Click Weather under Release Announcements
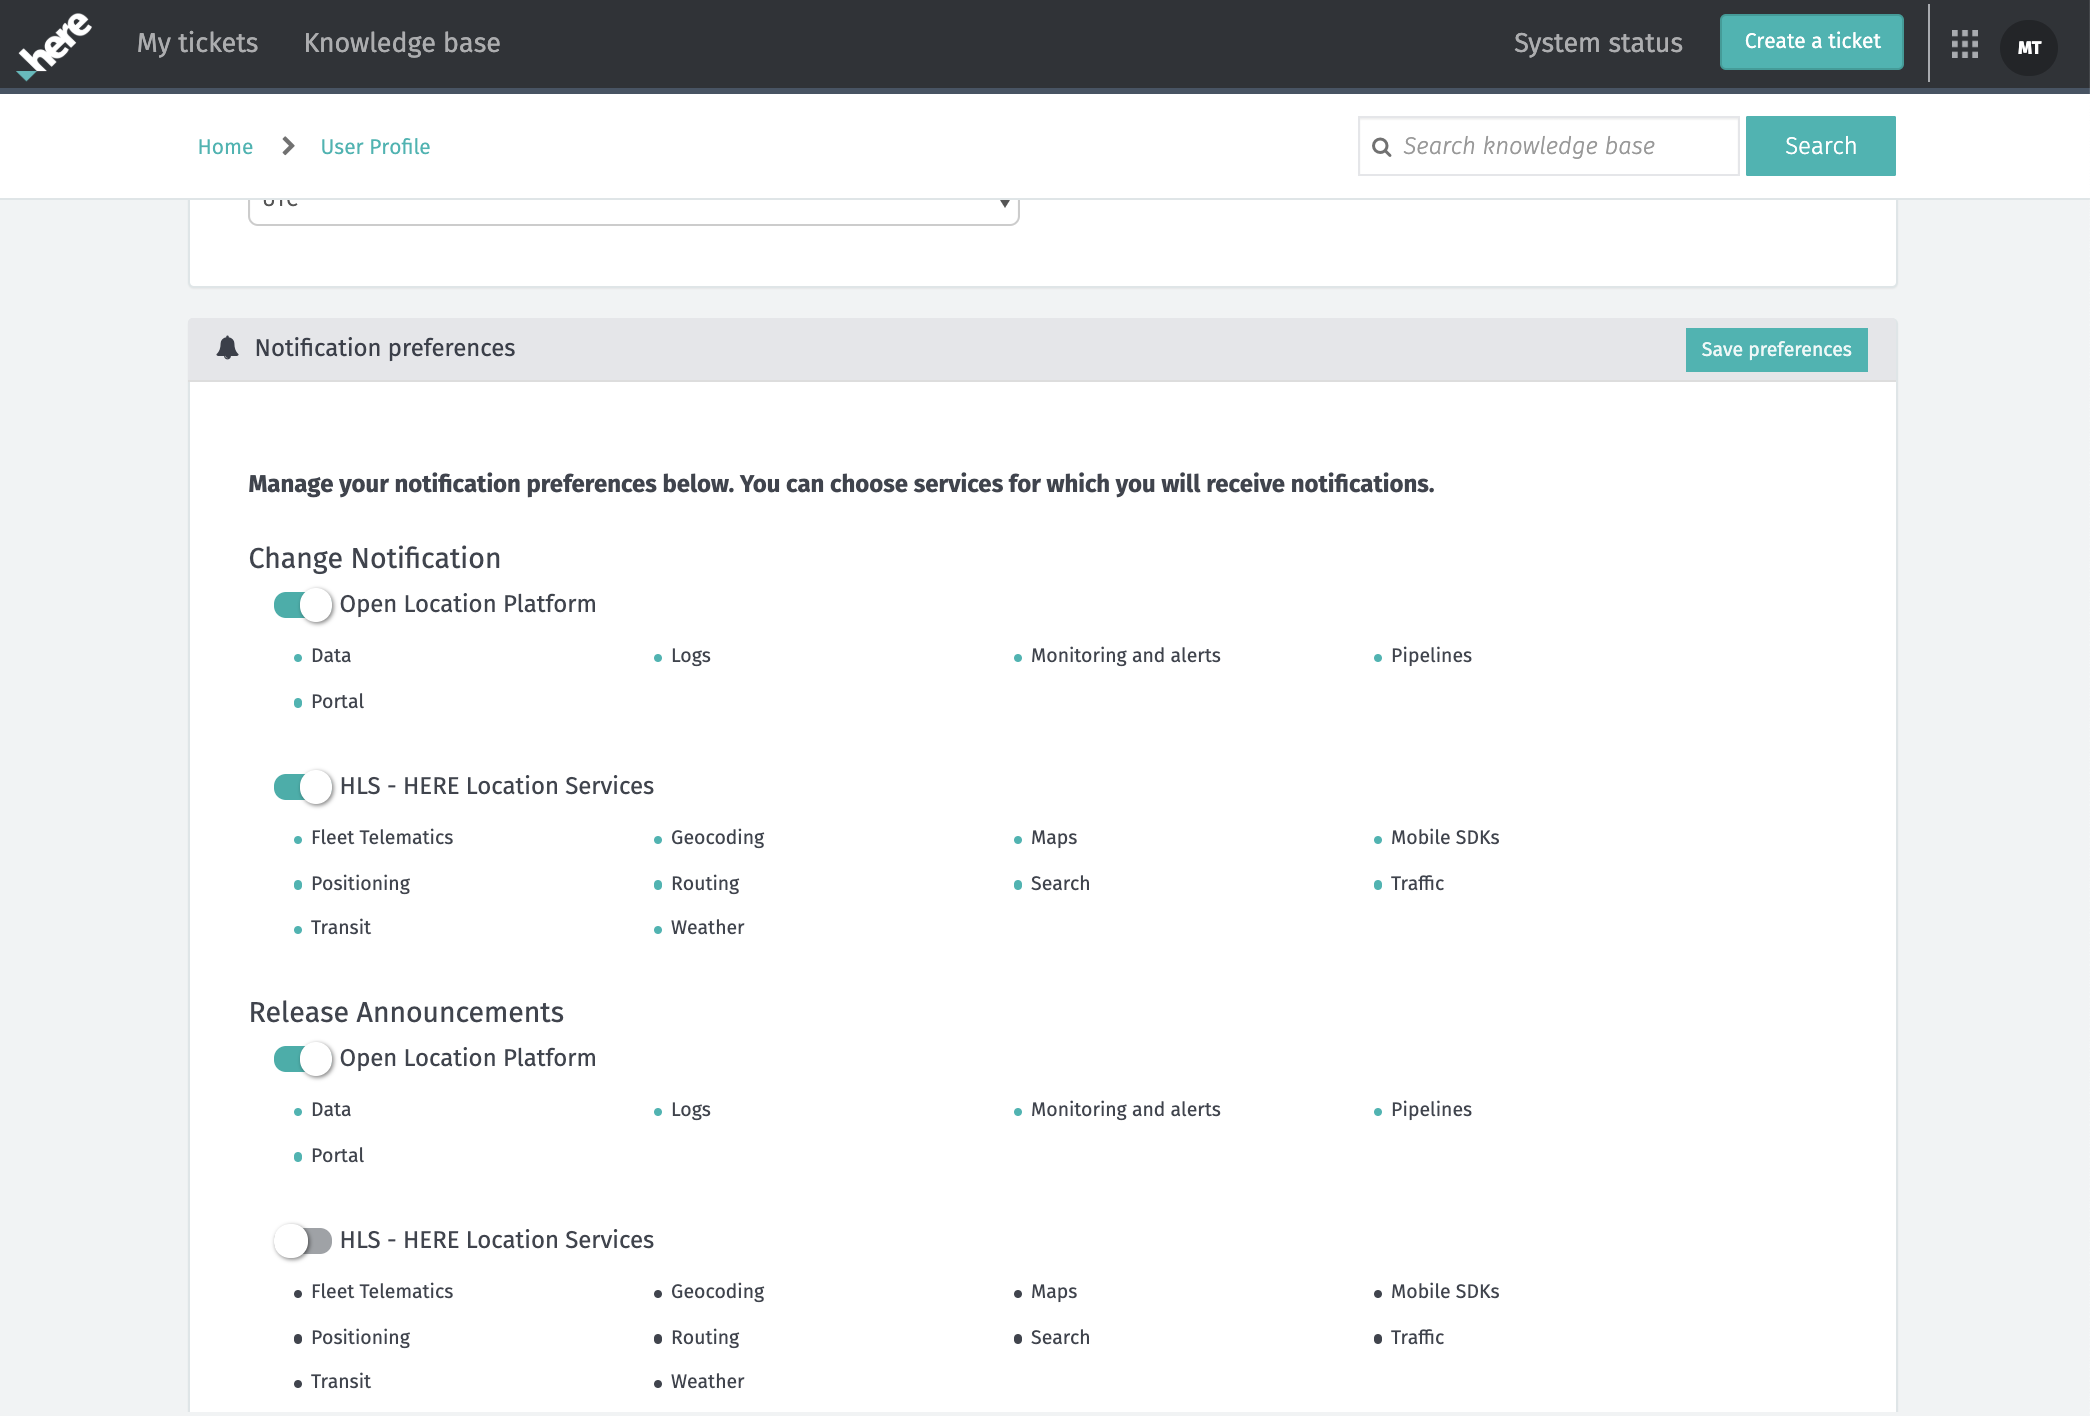 (707, 1382)
